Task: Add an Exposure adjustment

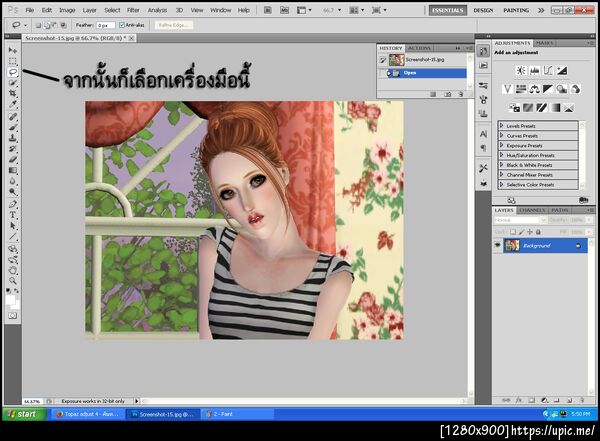Action: tap(562, 70)
